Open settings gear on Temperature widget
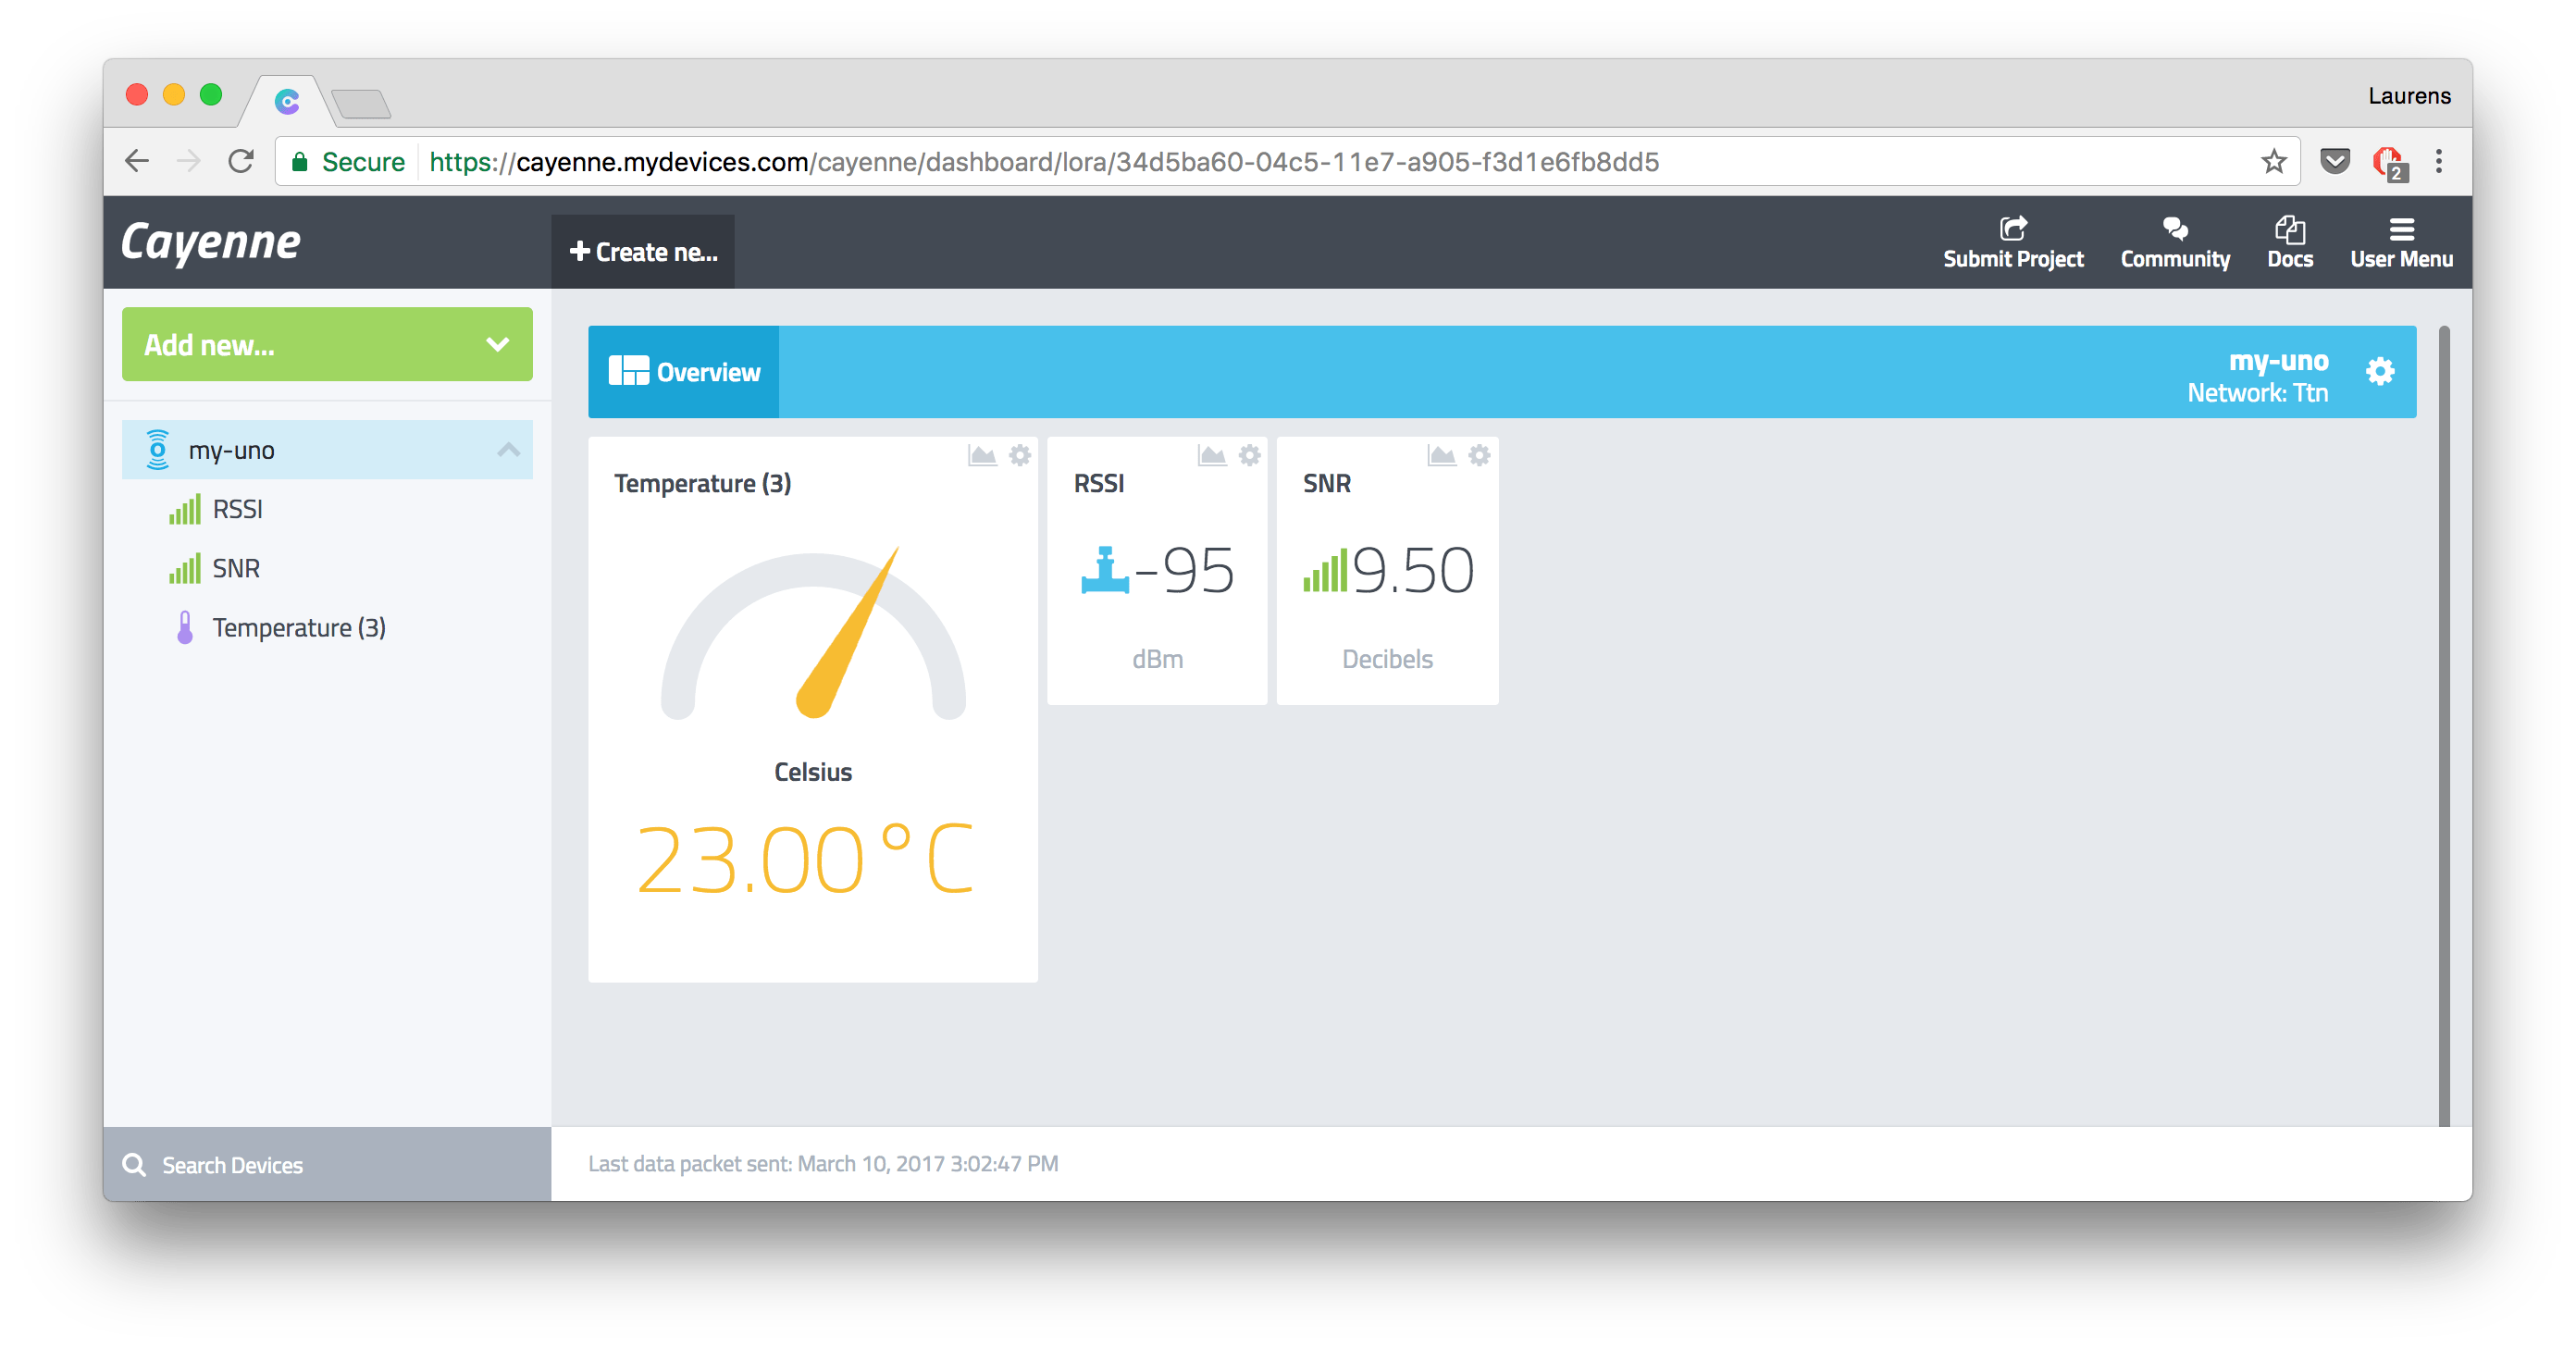Viewport: 2576px width, 1349px height. [1019, 456]
